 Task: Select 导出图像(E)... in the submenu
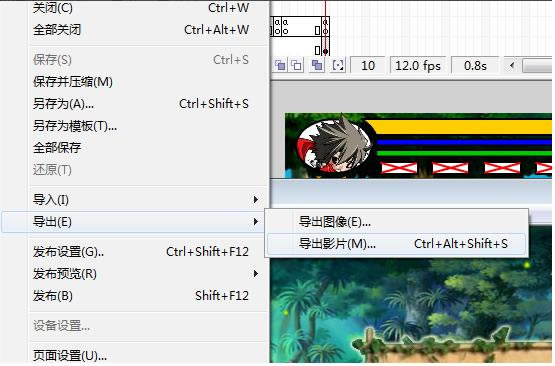[396, 222]
